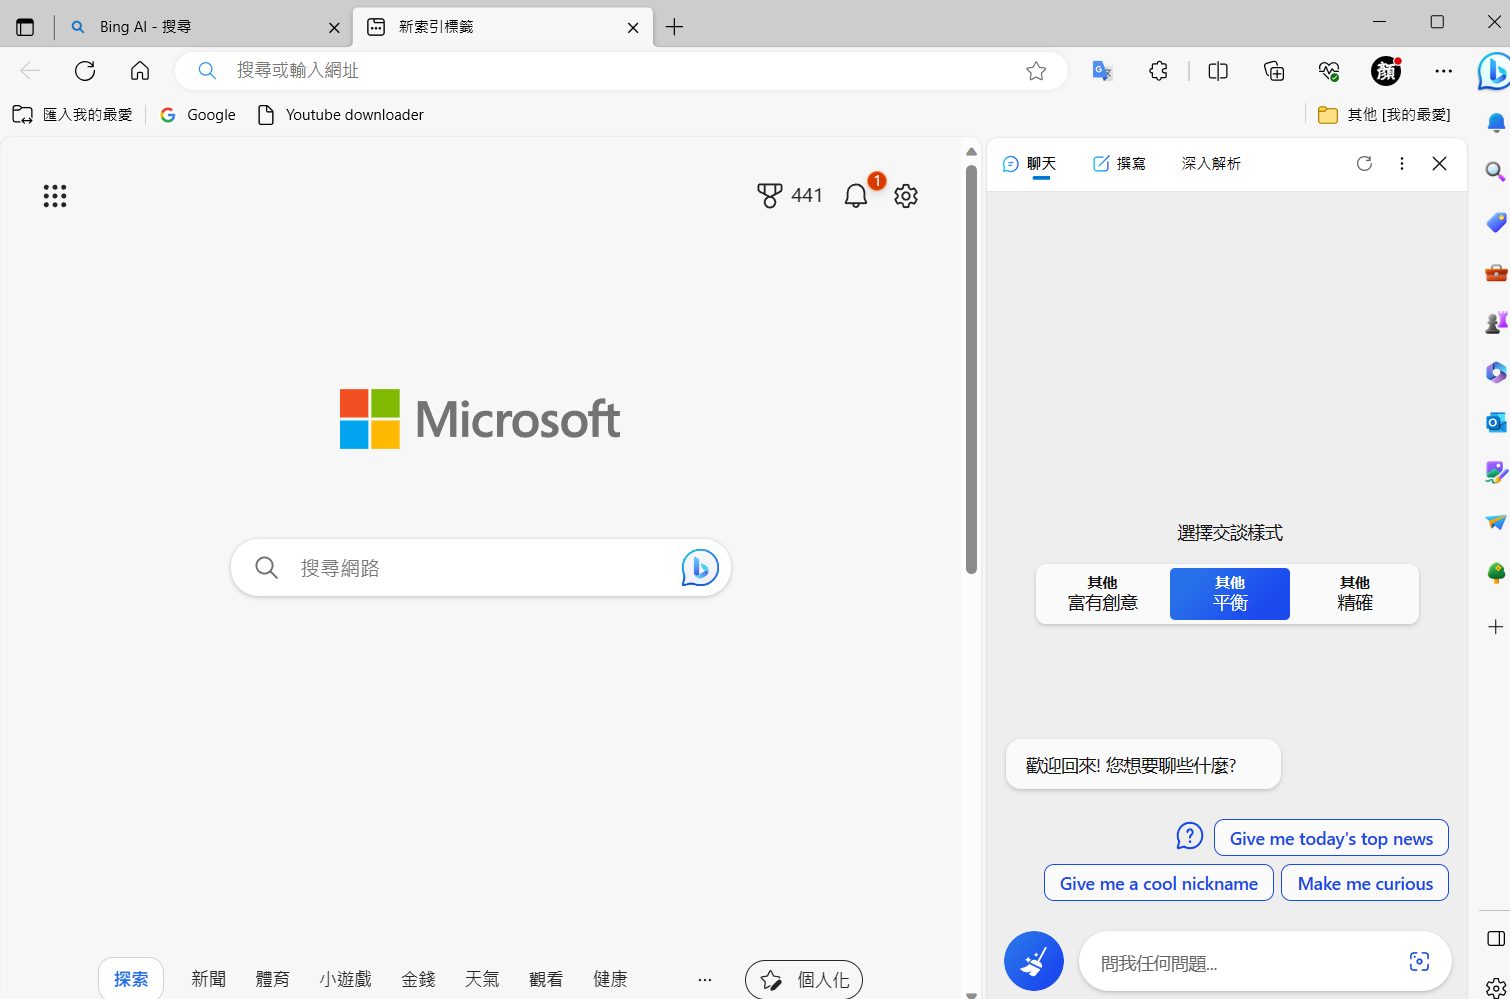Click the page refresh button
The height and width of the screenshot is (999, 1510).
tap(85, 70)
